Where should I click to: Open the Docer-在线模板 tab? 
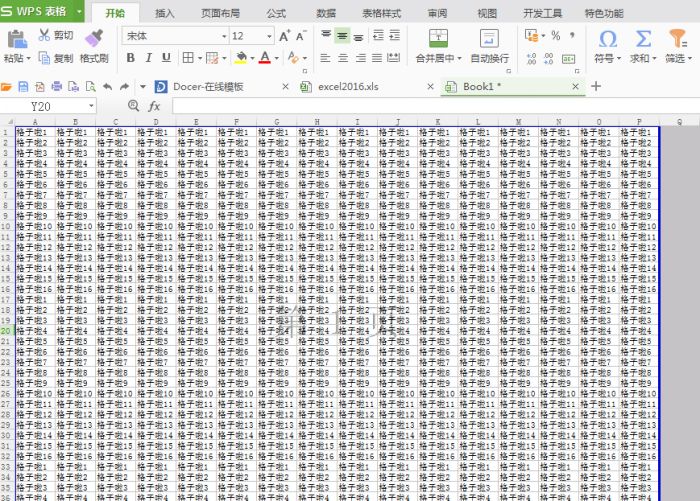[x=208, y=87]
